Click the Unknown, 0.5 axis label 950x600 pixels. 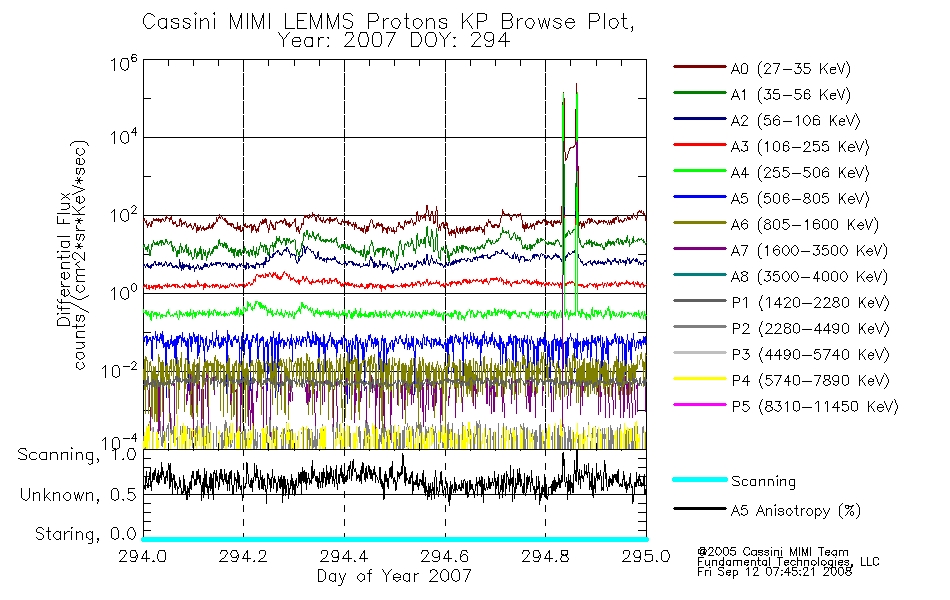[x=78, y=495]
